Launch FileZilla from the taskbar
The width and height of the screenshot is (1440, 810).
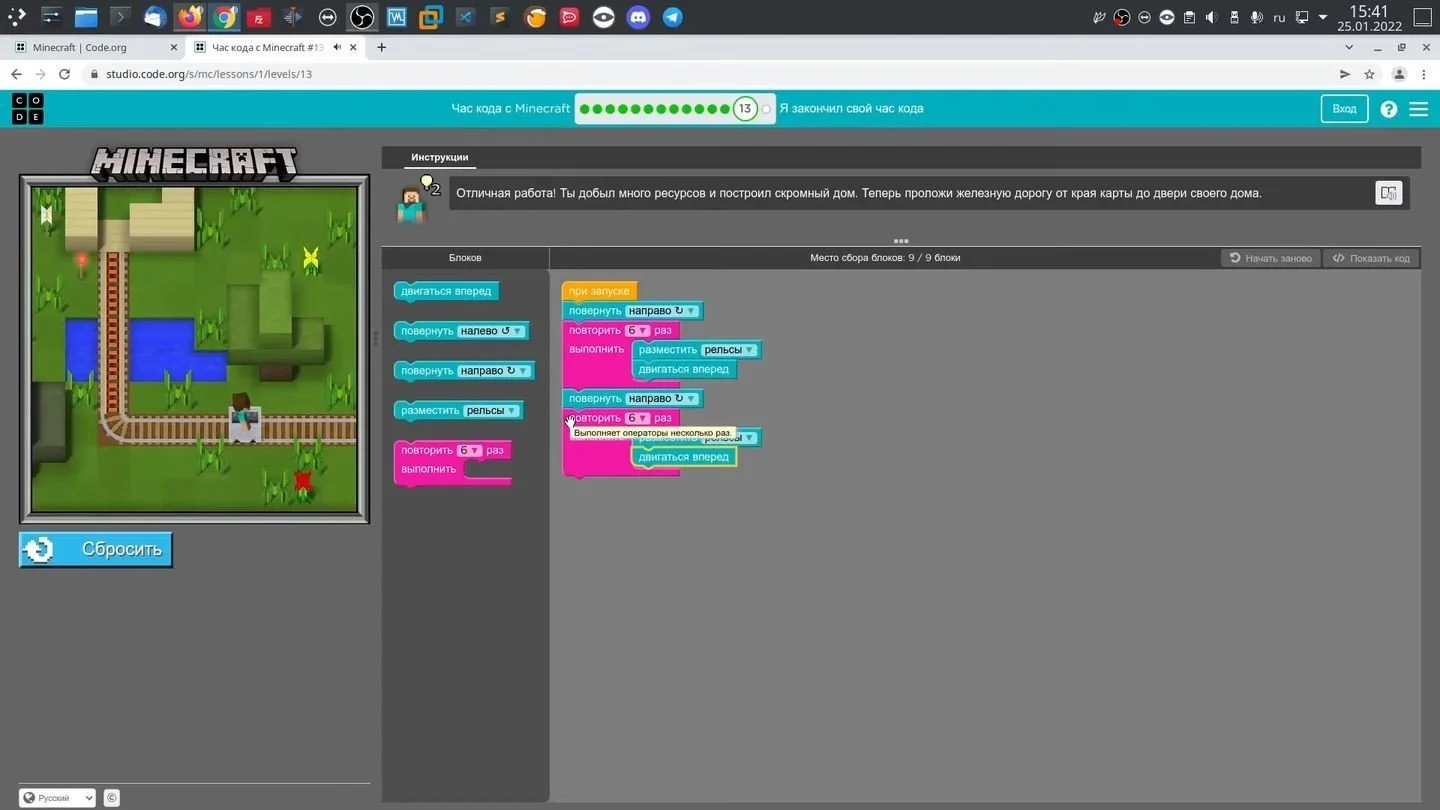tap(258, 17)
